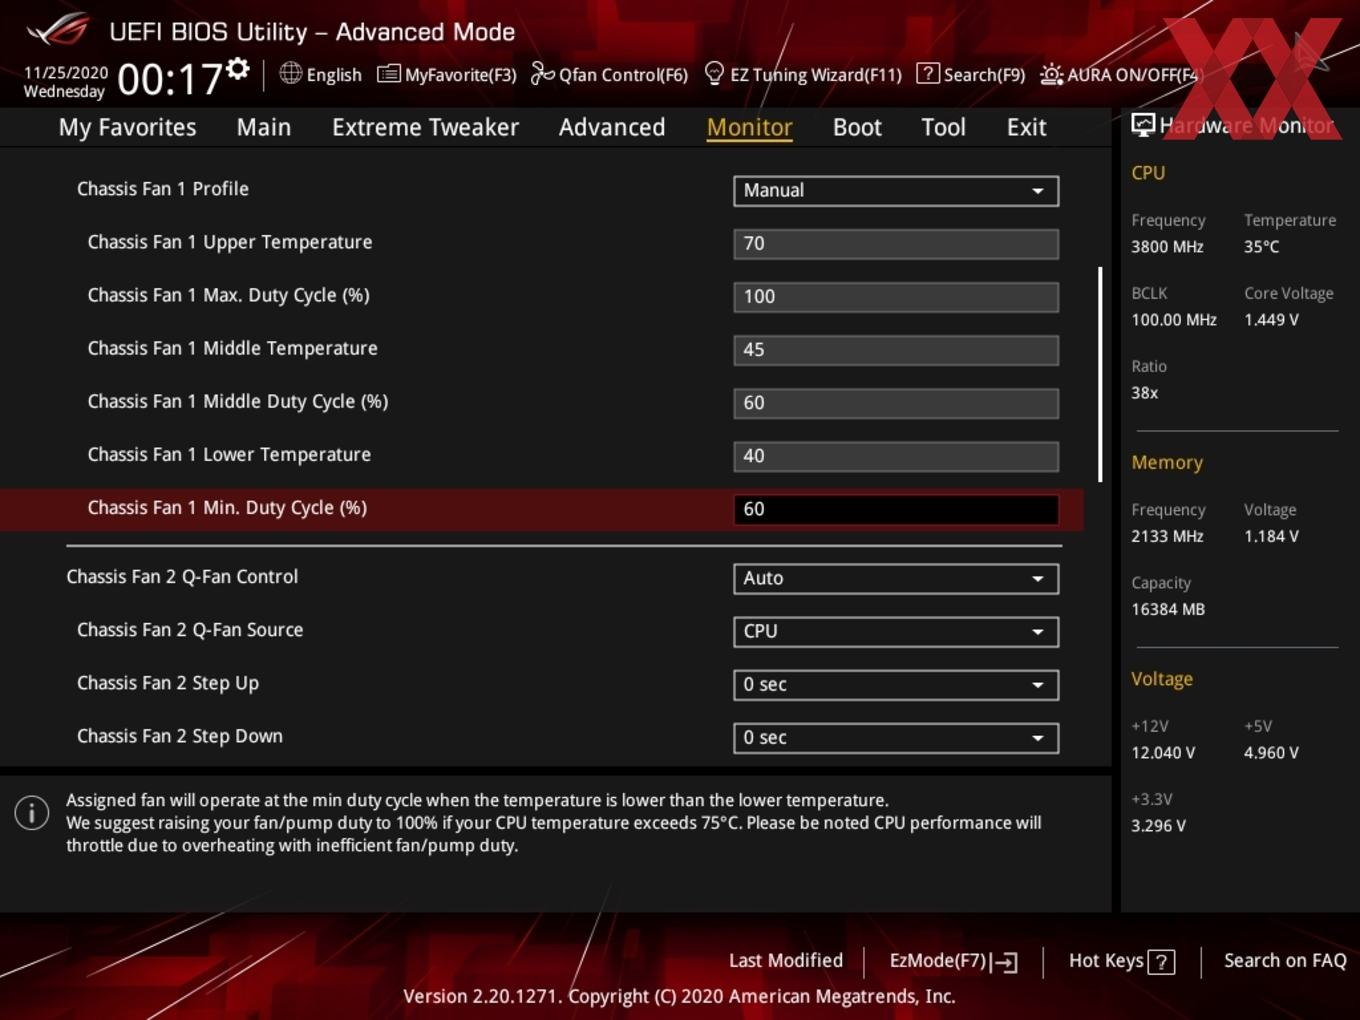Click the 11/25/2020 date text
Image resolution: width=1360 pixels, height=1020 pixels.
click(66, 73)
